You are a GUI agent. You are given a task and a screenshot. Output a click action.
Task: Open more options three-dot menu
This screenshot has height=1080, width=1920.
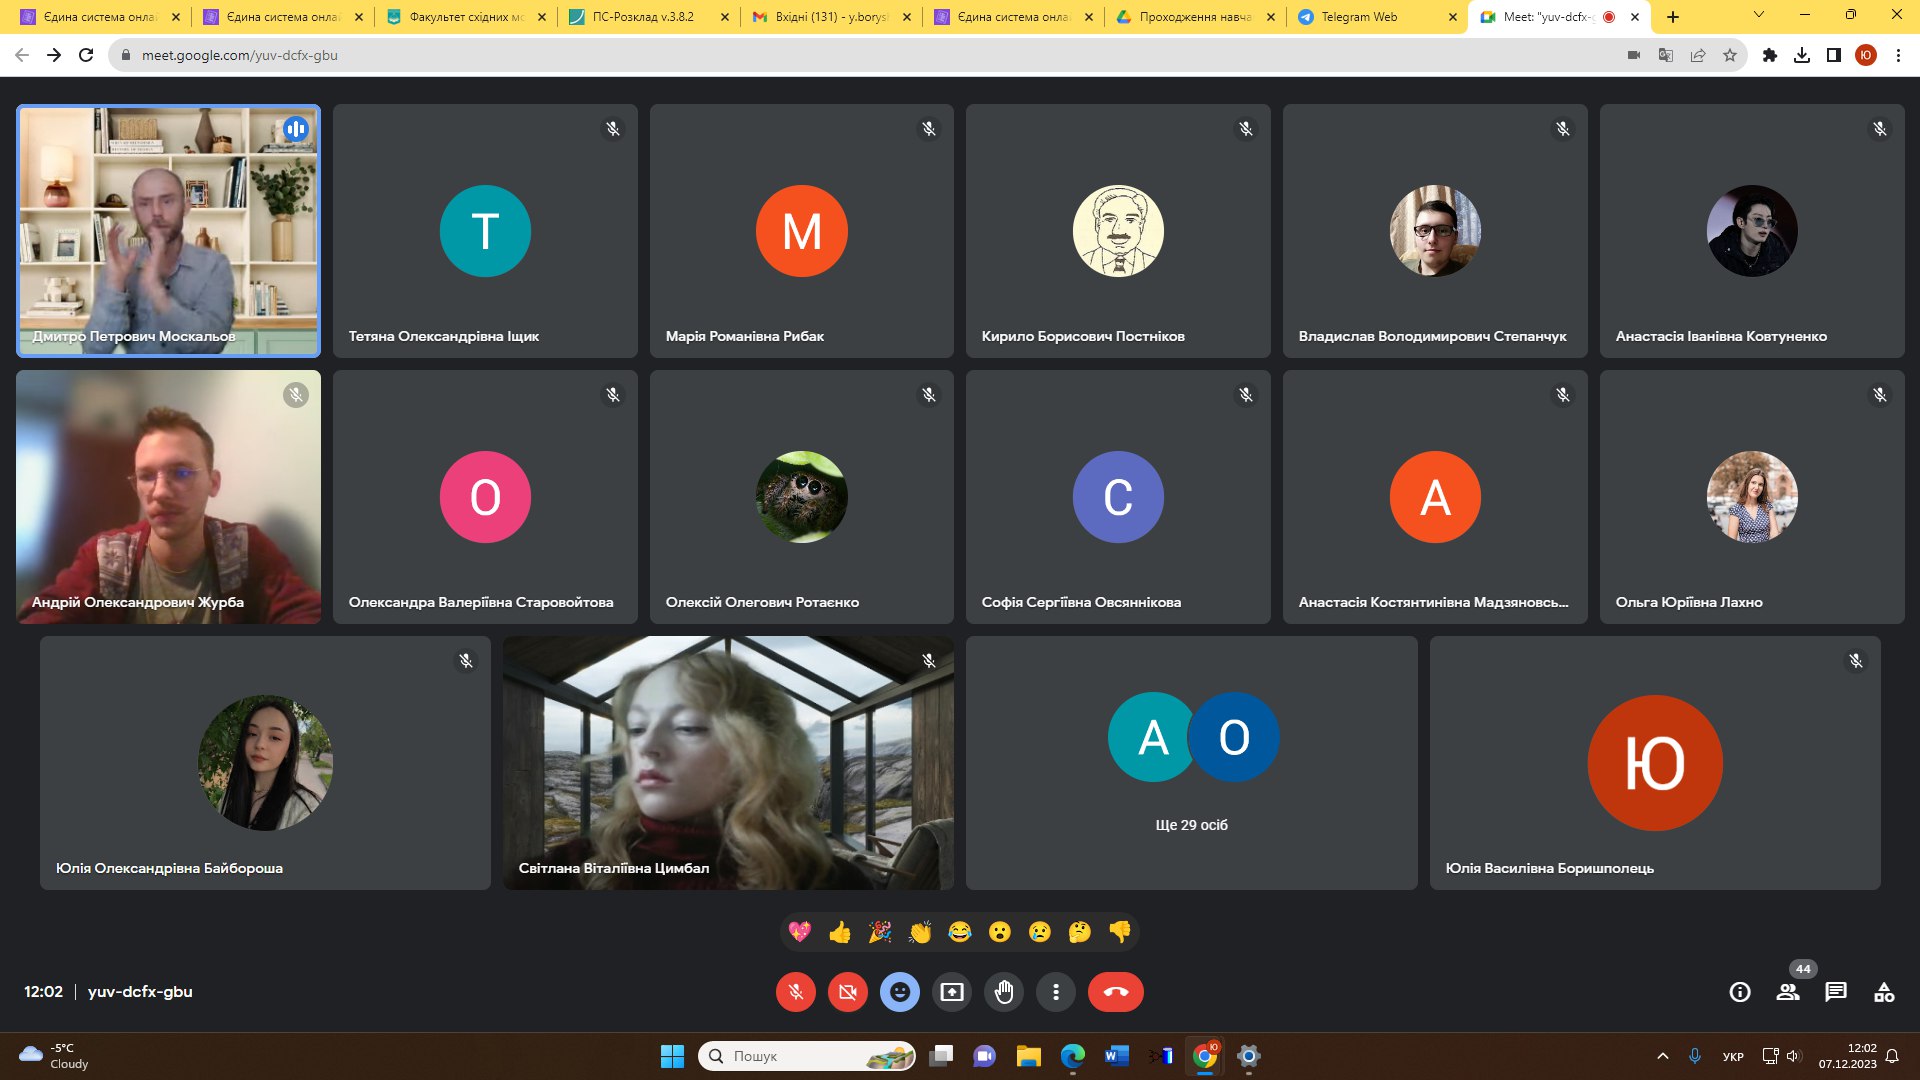[1056, 992]
